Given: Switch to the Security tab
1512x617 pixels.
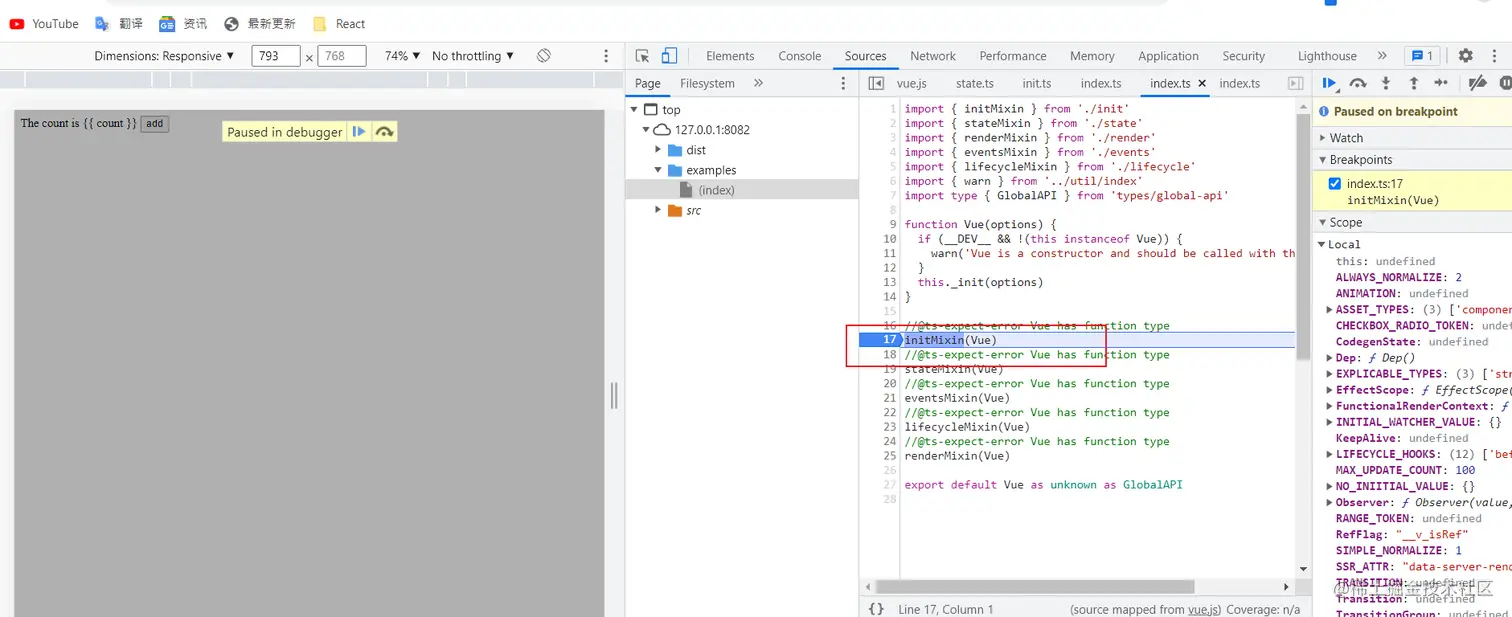Looking at the screenshot, I should (1244, 56).
